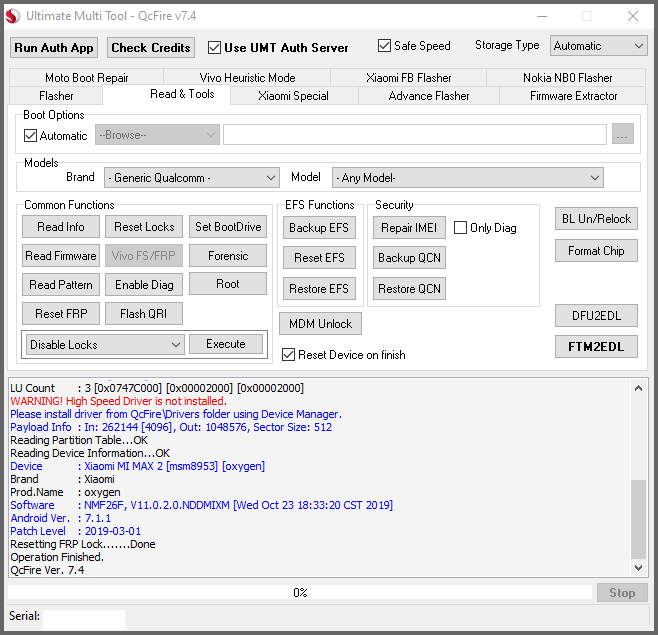The width and height of the screenshot is (658, 635).
Task: Switch to the Vivo Heuristic Mode tab
Action: (x=247, y=78)
